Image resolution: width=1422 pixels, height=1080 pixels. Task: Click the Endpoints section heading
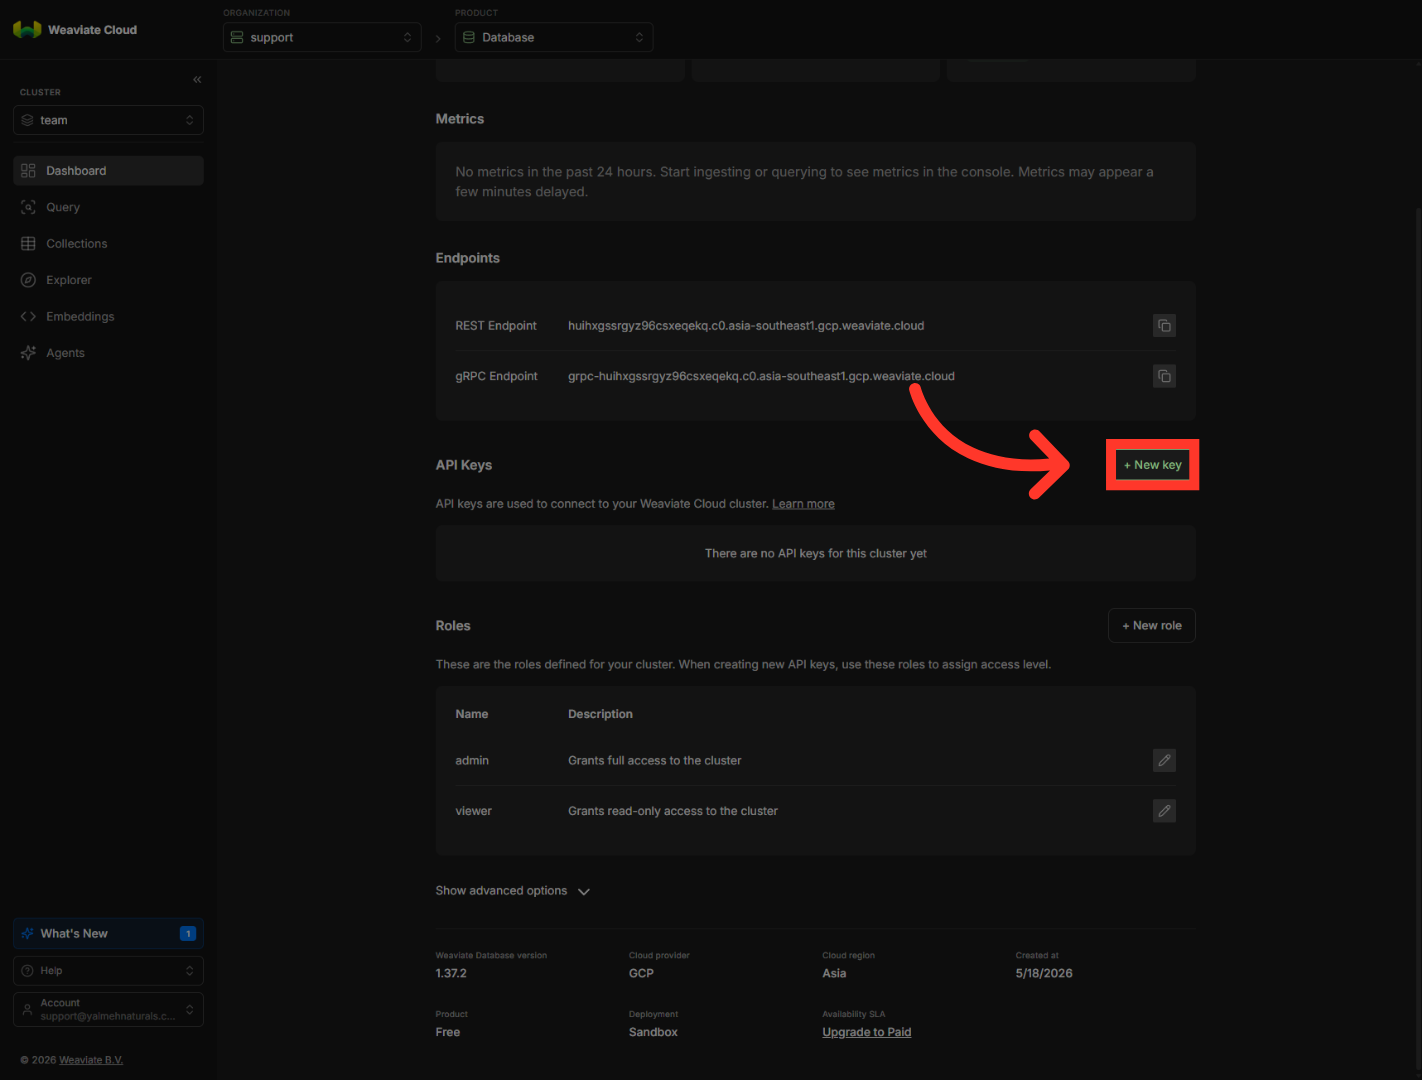click(x=468, y=258)
